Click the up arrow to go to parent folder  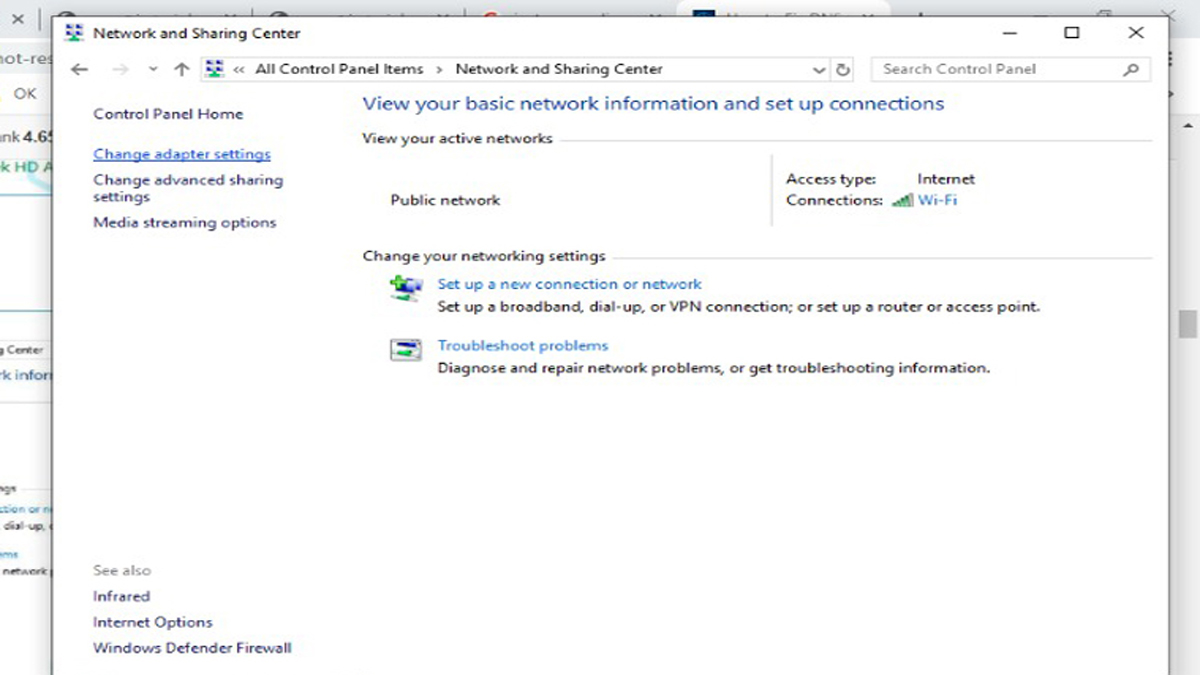point(181,69)
